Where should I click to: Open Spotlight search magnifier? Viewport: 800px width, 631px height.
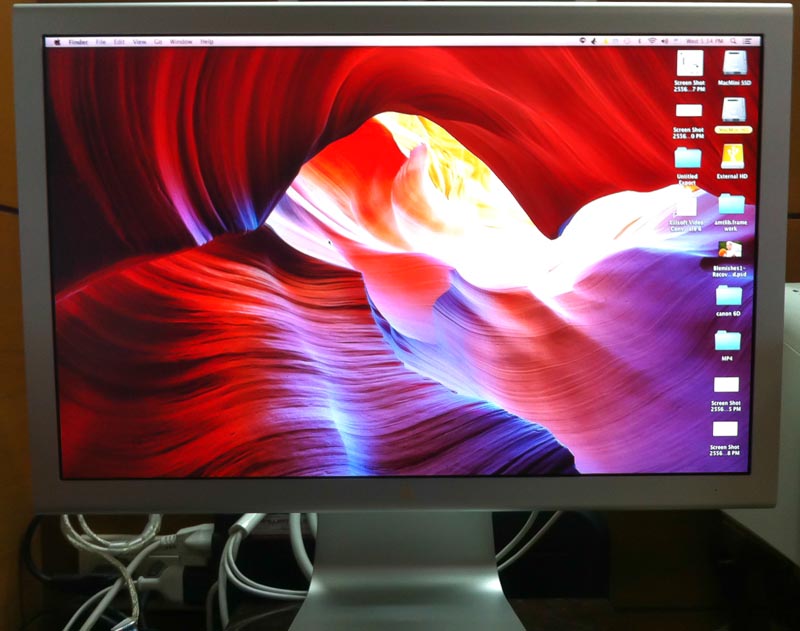click(x=733, y=41)
